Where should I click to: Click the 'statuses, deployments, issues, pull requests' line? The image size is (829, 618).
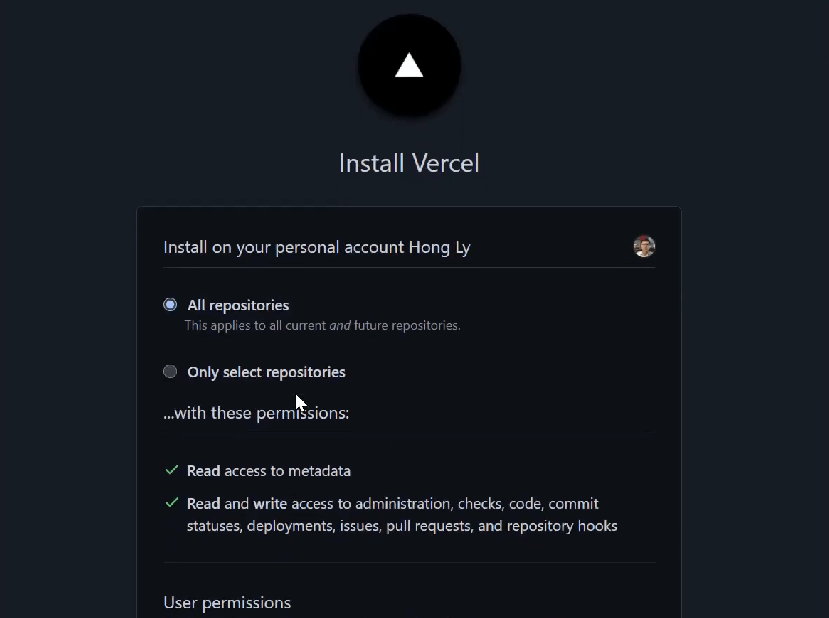(402, 526)
